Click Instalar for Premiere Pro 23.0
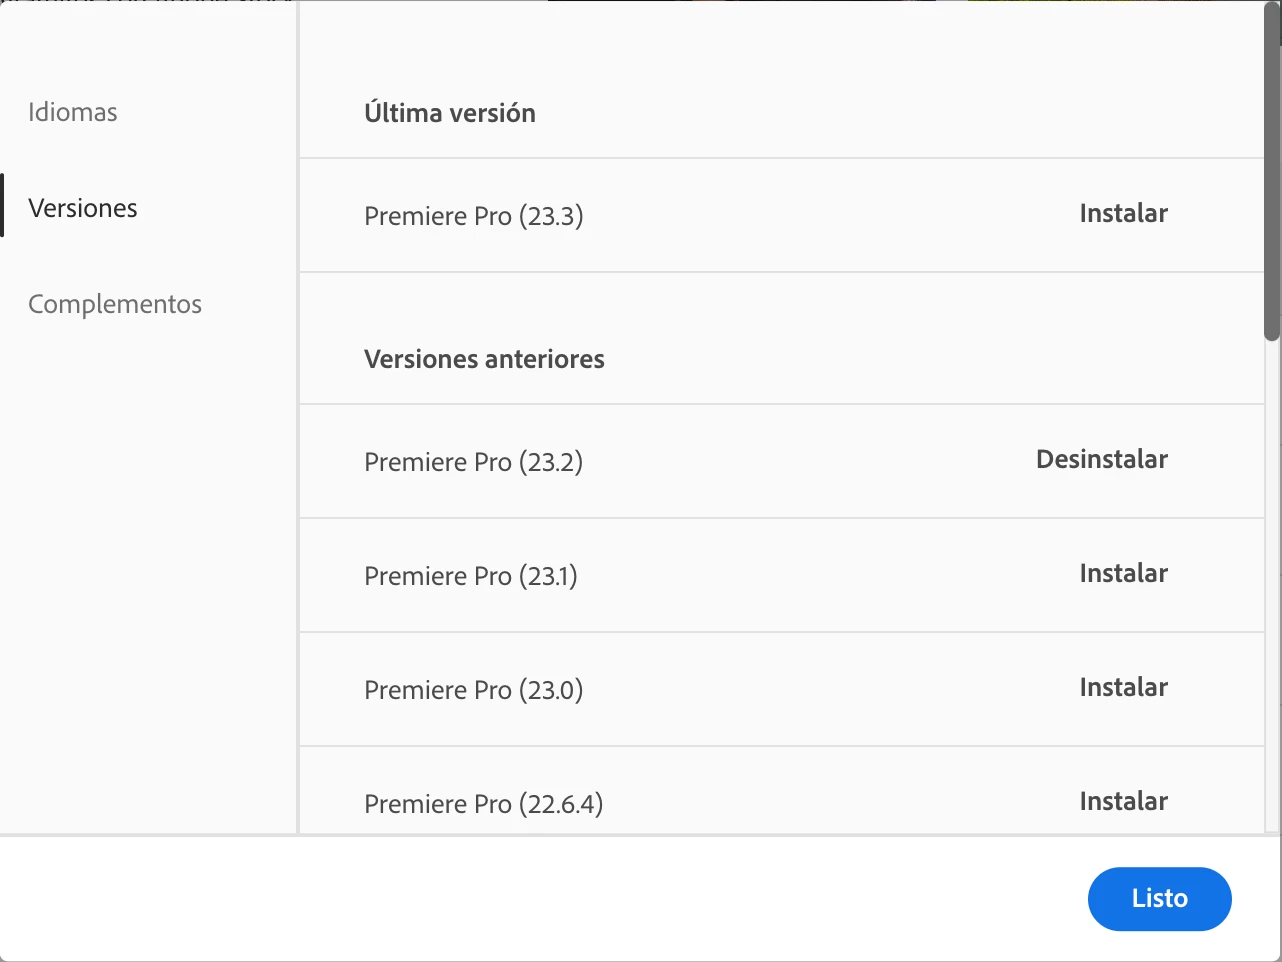Screen dimensions: 1282x962 1123,688
